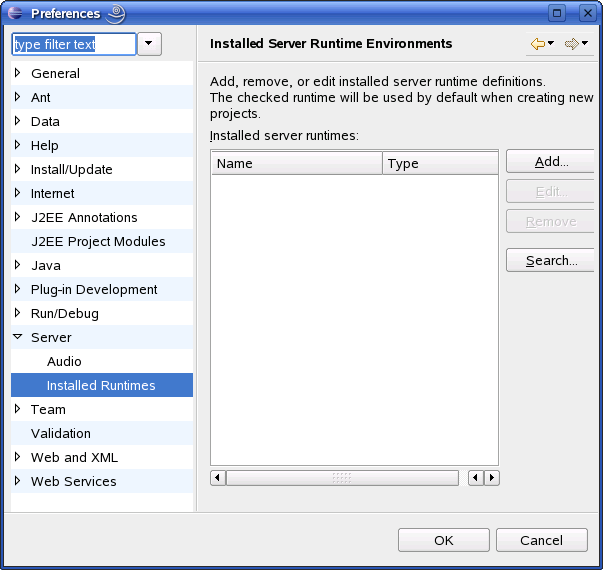
Task: Collapse the Server tree node
Action: pos(18,337)
